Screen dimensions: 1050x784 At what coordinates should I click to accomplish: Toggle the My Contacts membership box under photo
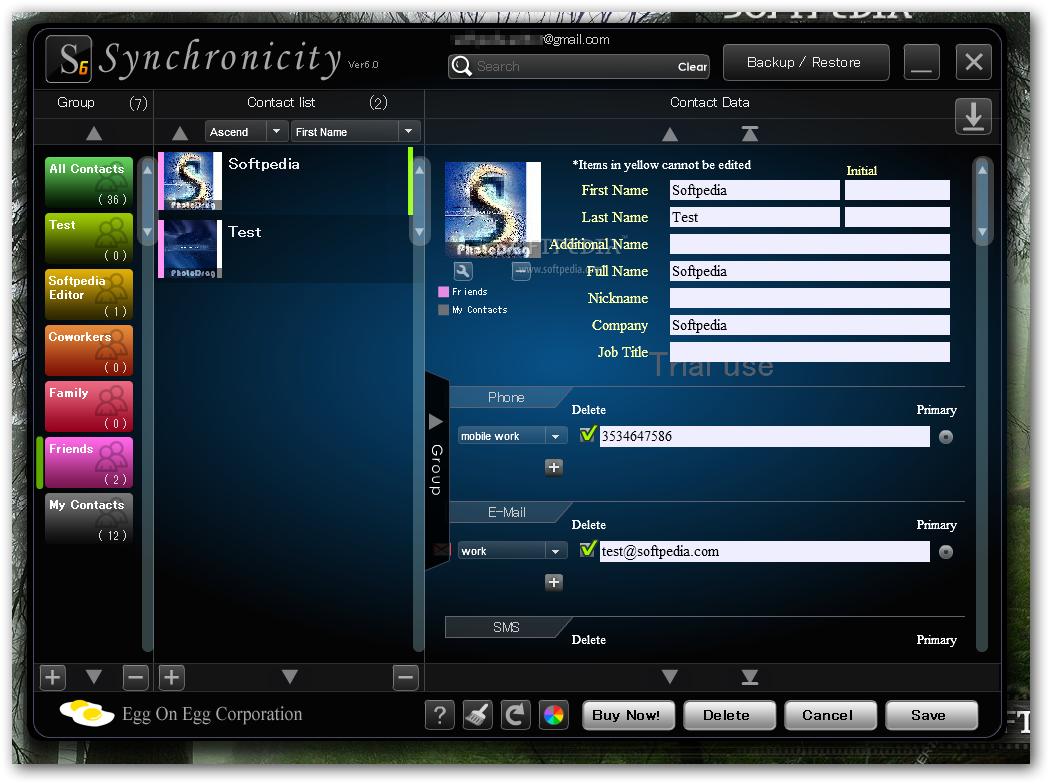pyautogui.click(x=443, y=310)
